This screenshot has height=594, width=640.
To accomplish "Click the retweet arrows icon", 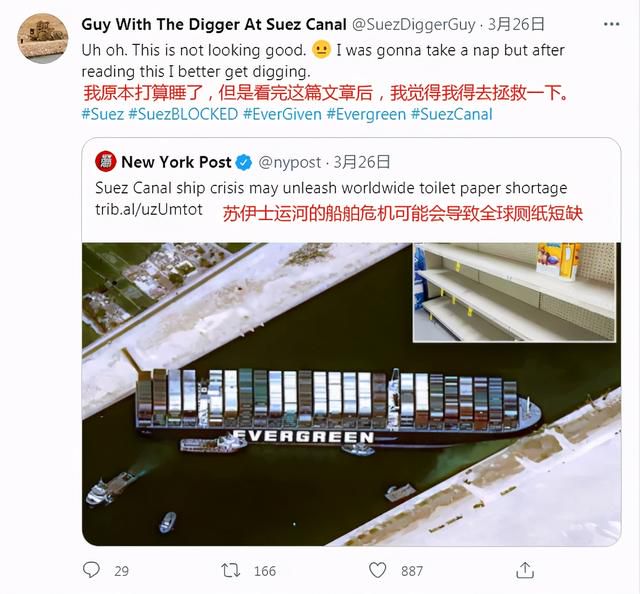I will [x=230, y=570].
